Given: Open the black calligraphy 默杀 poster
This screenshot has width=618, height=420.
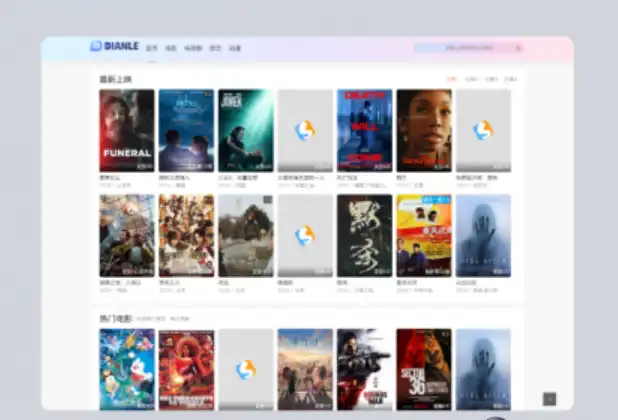Looking at the screenshot, I should tap(364, 235).
